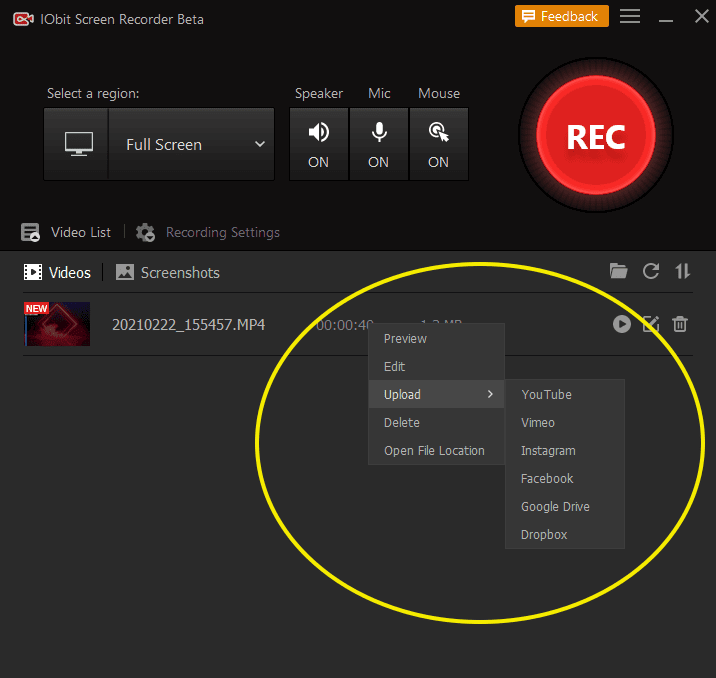Toggle the Mic ON button

[379, 144]
